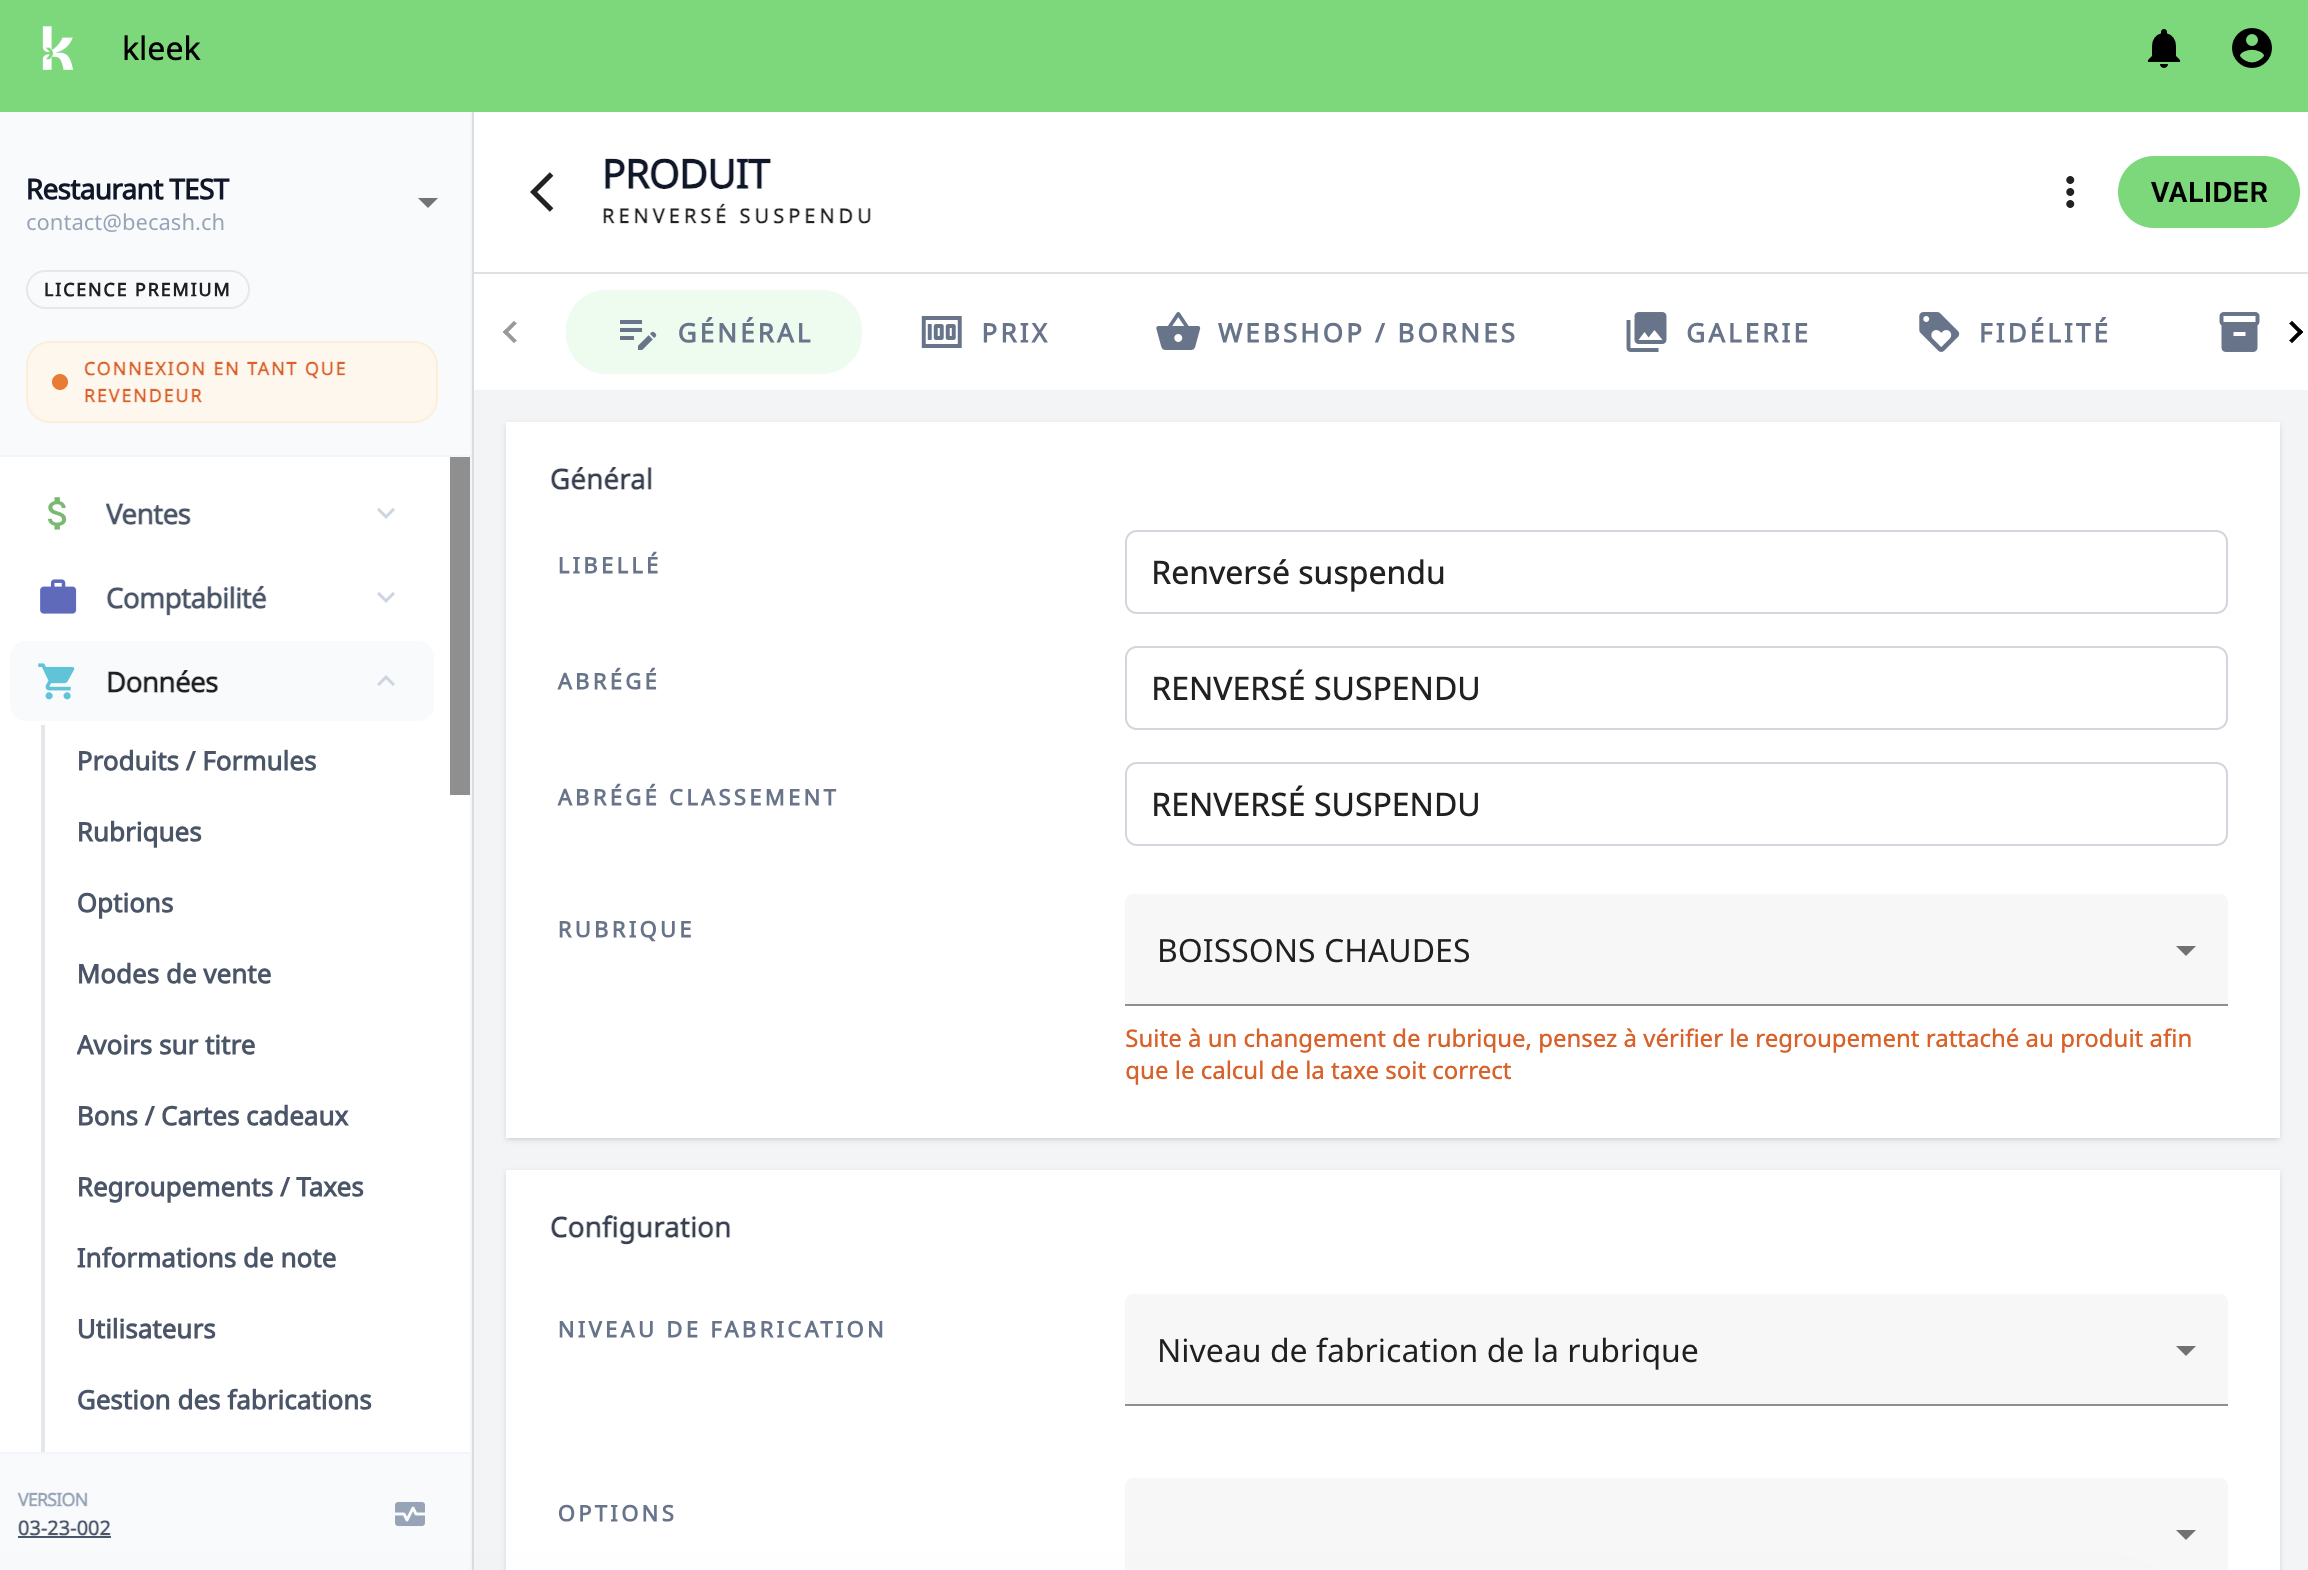The height and width of the screenshot is (1570, 2308).
Task: Open the user account icon
Action: click(2251, 48)
